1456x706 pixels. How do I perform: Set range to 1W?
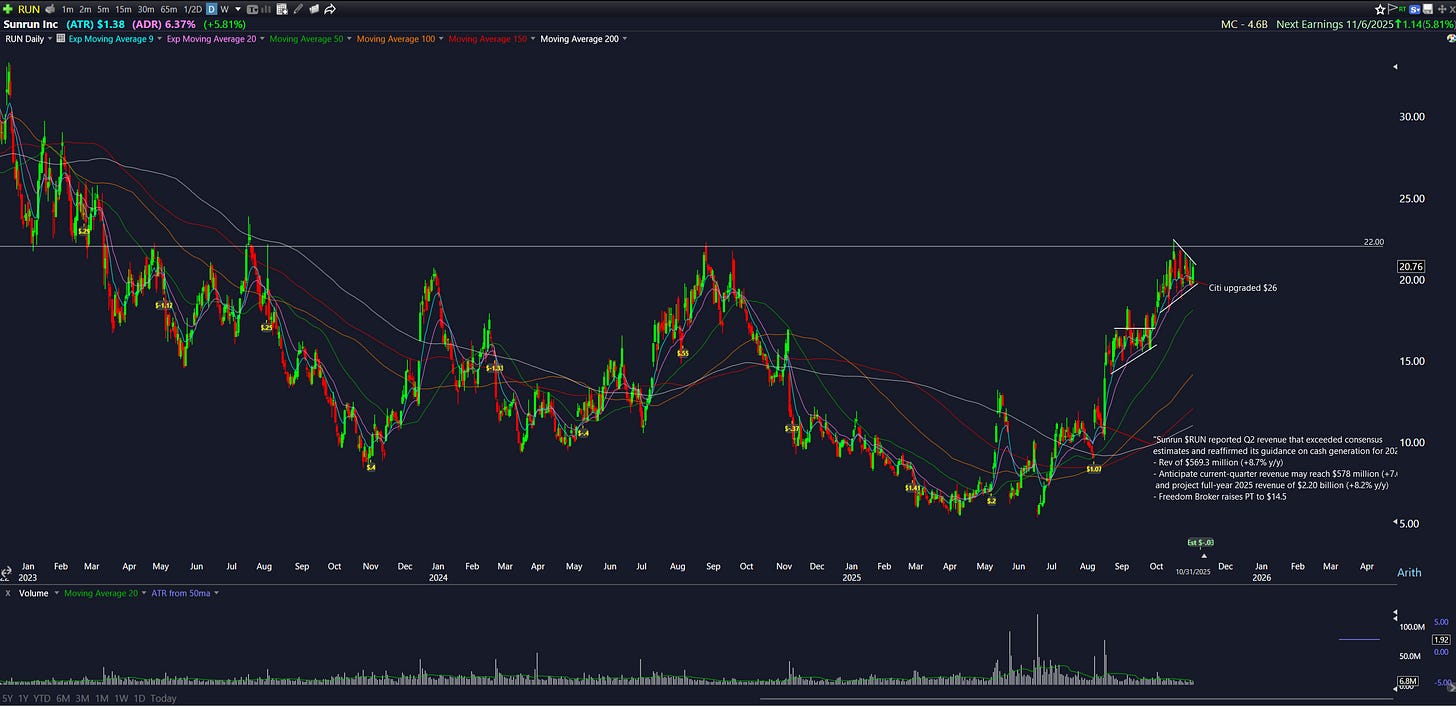pyautogui.click(x=121, y=698)
